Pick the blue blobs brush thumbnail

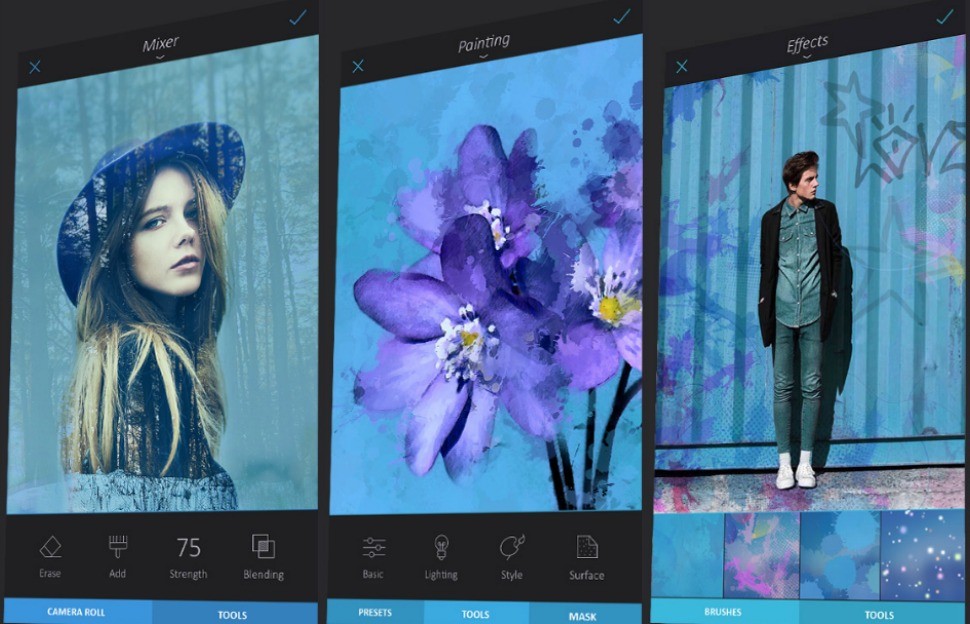pos(840,555)
